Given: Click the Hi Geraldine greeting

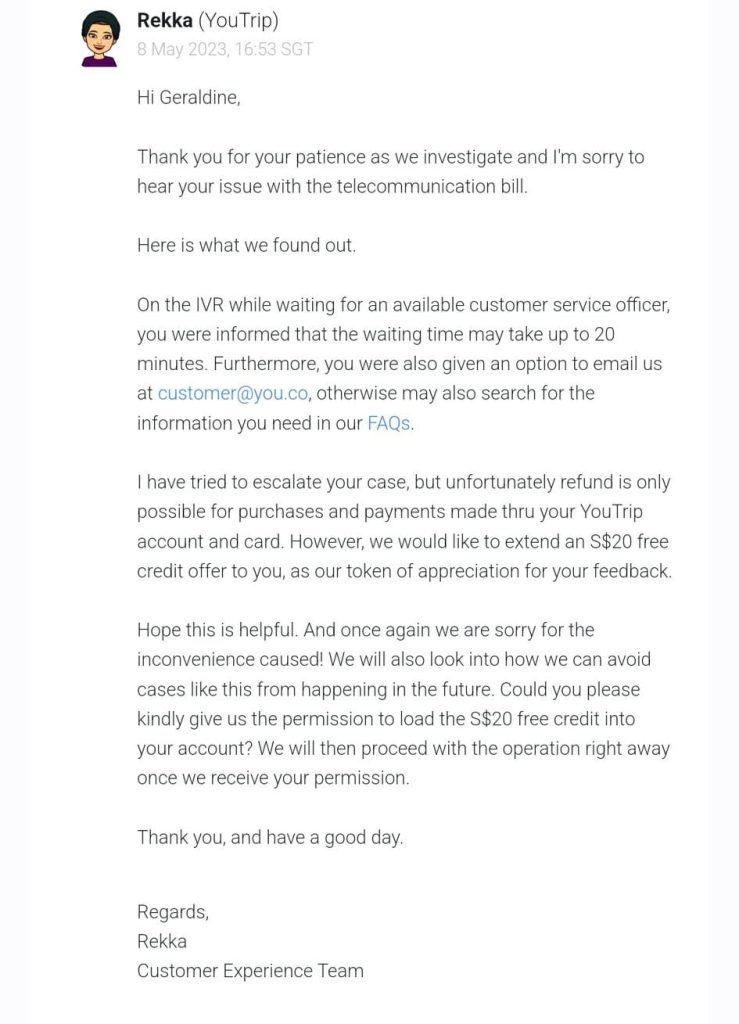Looking at the screenshot, I should tap(189, 97).
